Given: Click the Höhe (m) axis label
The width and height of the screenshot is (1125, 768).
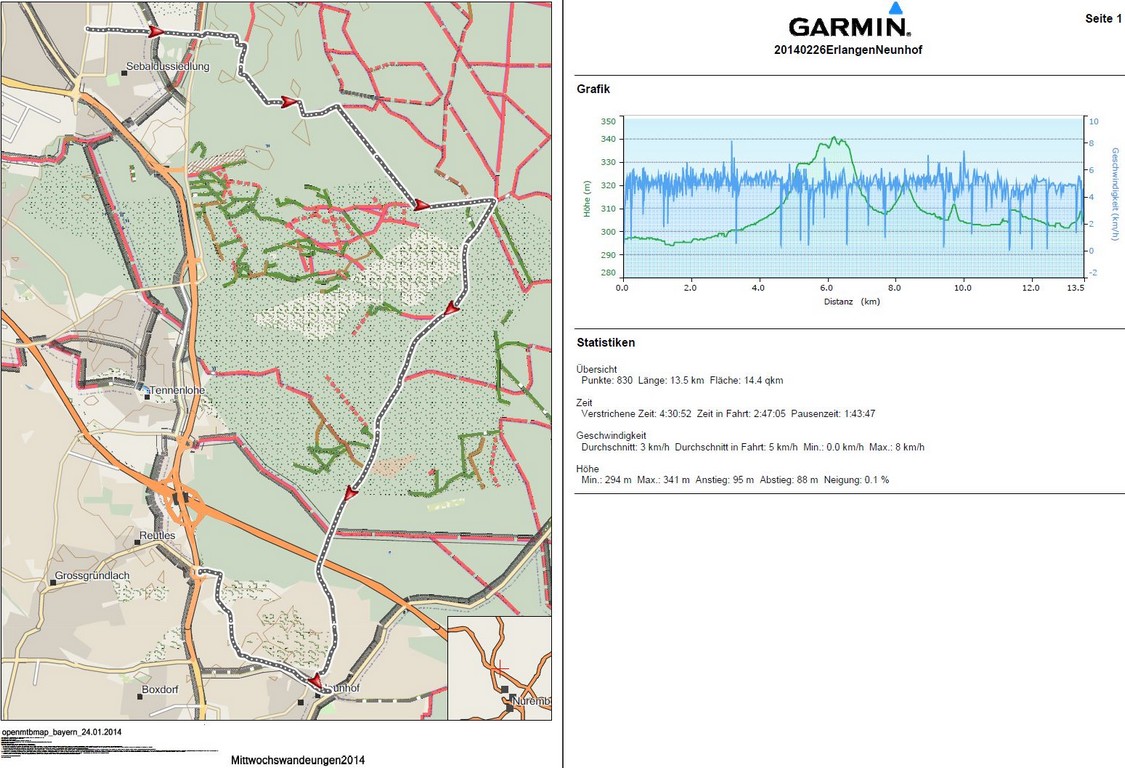Looking at the screenshot, I should 587,196.
